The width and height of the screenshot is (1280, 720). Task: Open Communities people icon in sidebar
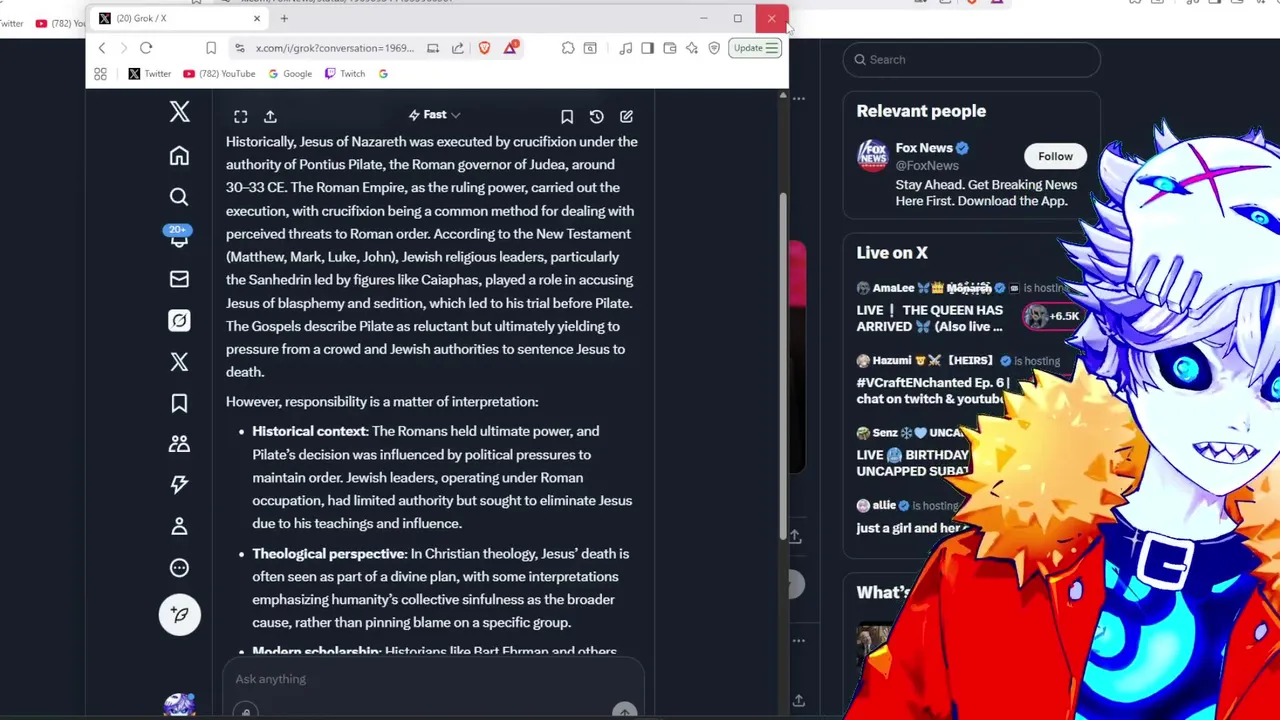pos(179,444)
